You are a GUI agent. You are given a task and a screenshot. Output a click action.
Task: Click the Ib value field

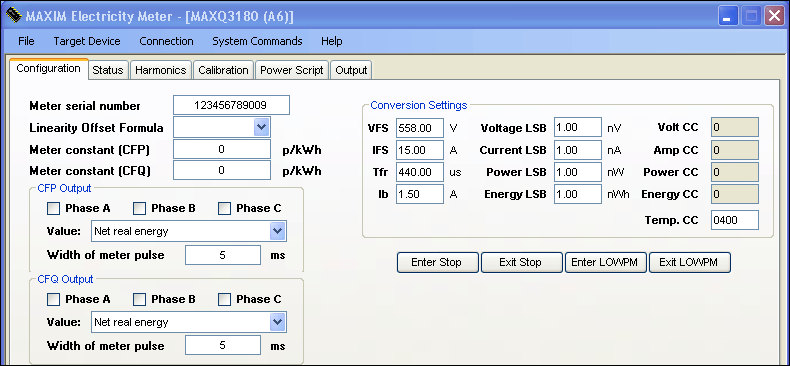coord(420,194)
